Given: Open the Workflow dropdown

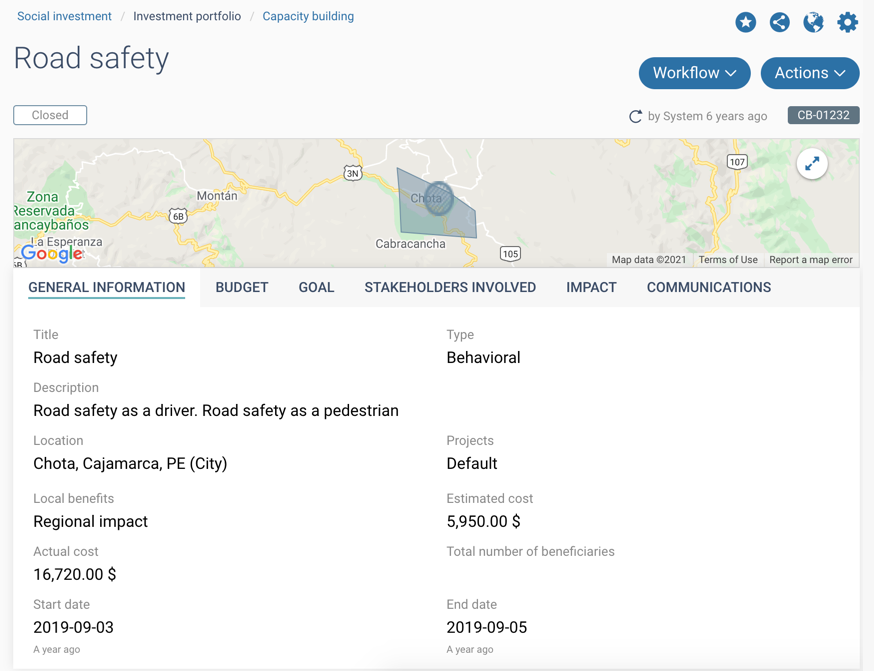Looking at the screenshot, I should tap(694, 73).
